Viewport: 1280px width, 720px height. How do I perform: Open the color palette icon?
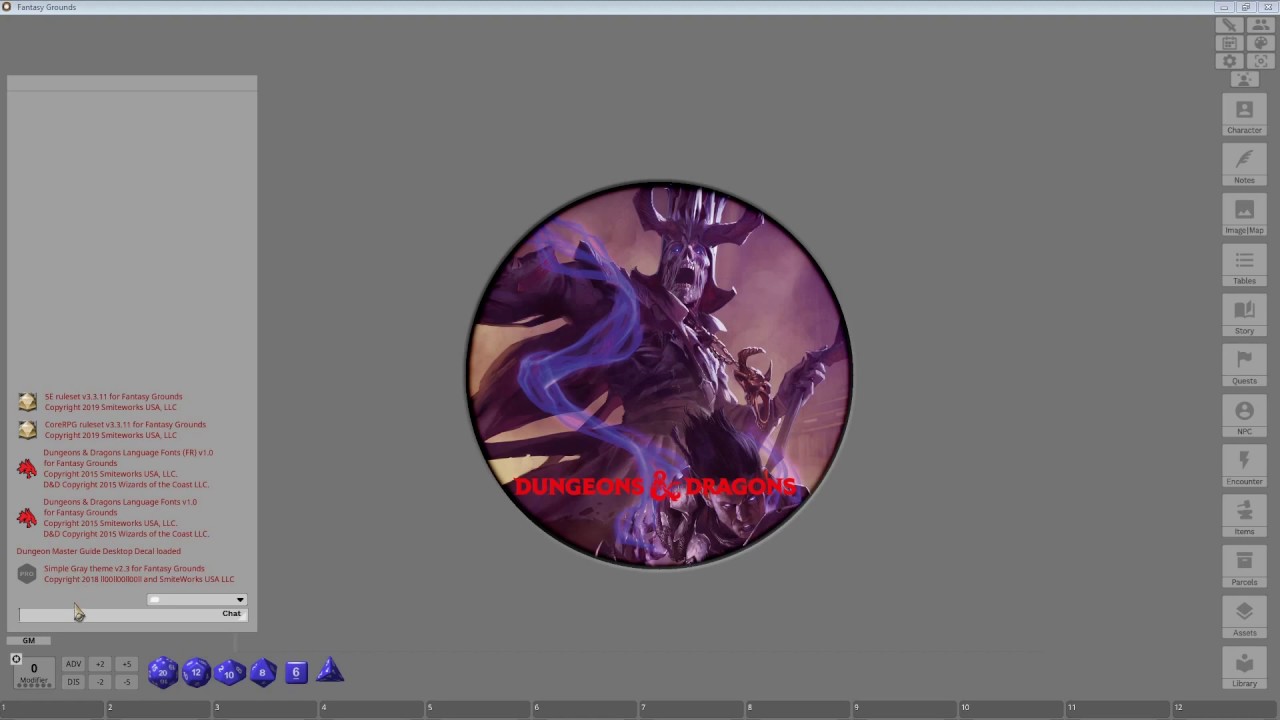click(x=1260, y=43)
